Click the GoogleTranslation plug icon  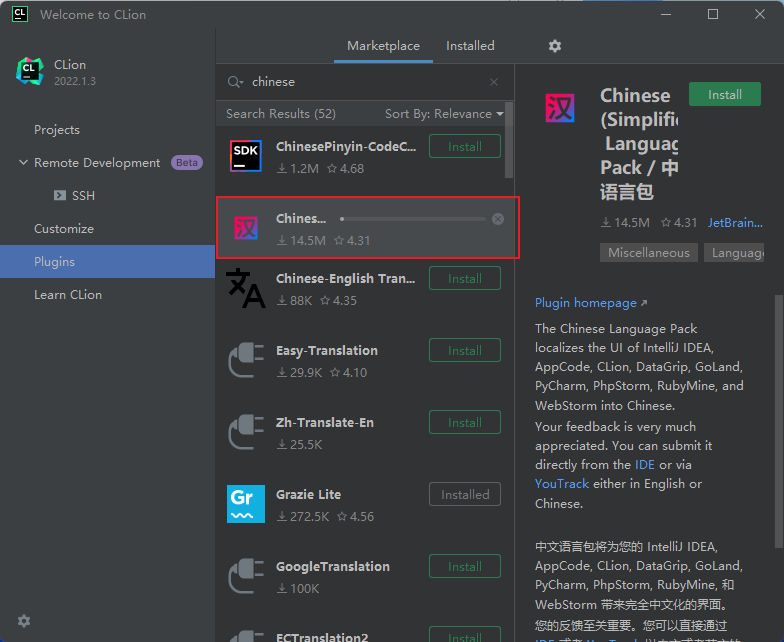pyautogui.click(x=246, y=576)
